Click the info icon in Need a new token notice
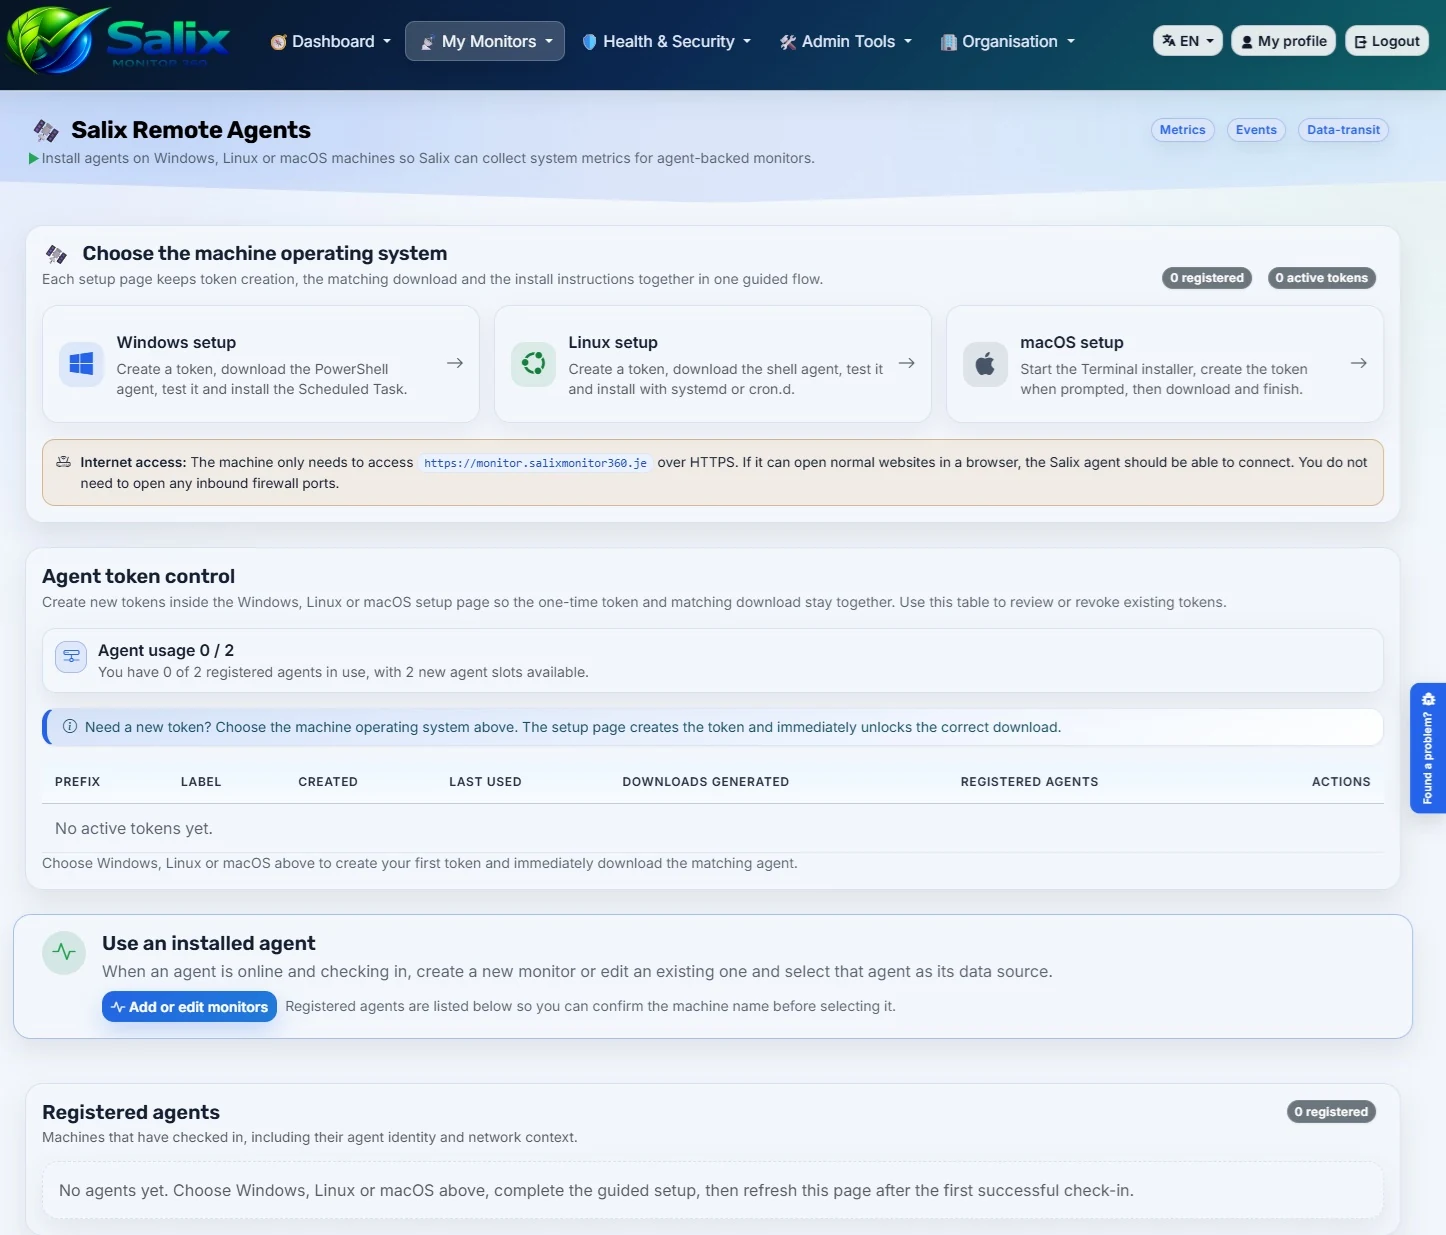 click(x=70, y=727)
